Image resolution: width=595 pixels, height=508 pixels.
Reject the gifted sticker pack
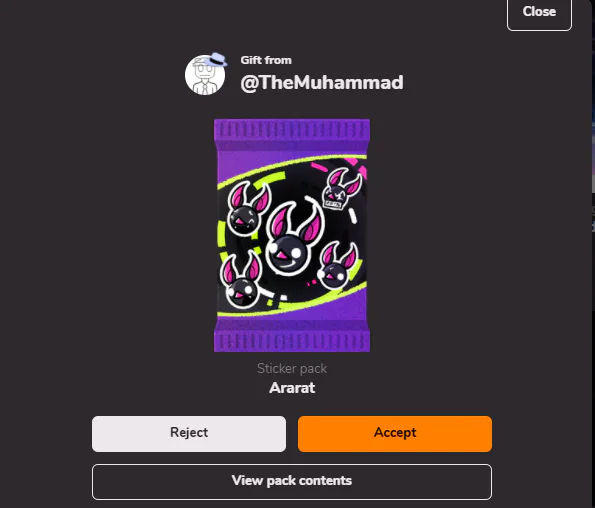tap(189, 434)
